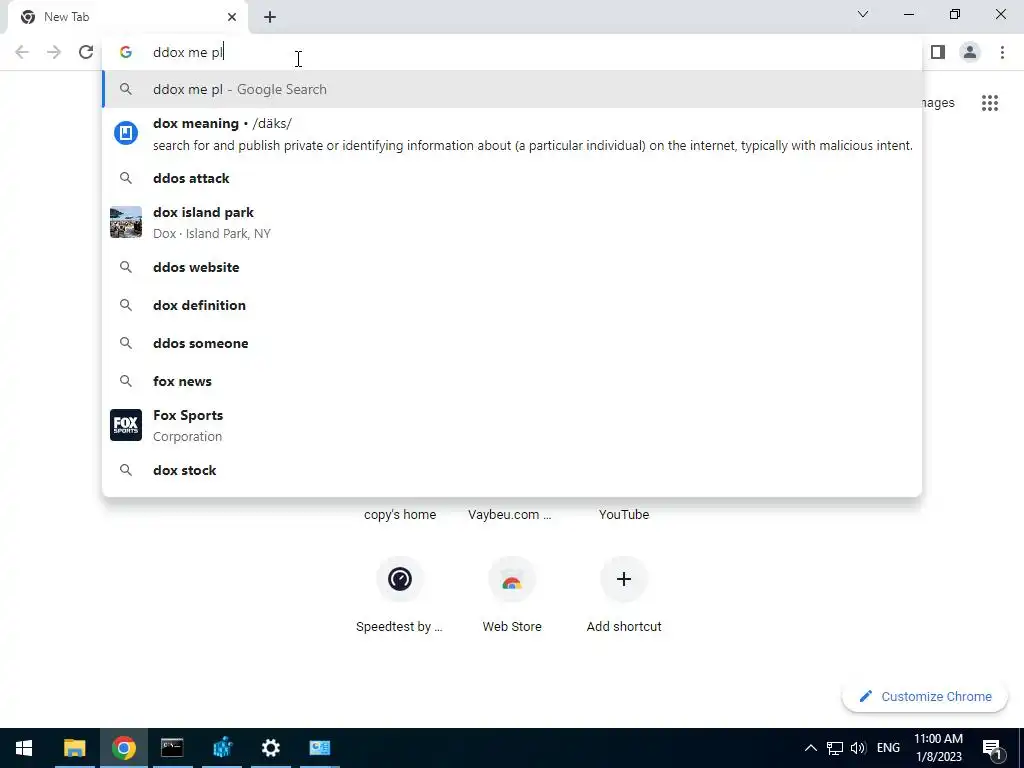Click the Add shortcut plus button
The image size is (1024, 768).
(x=624, y=579)
